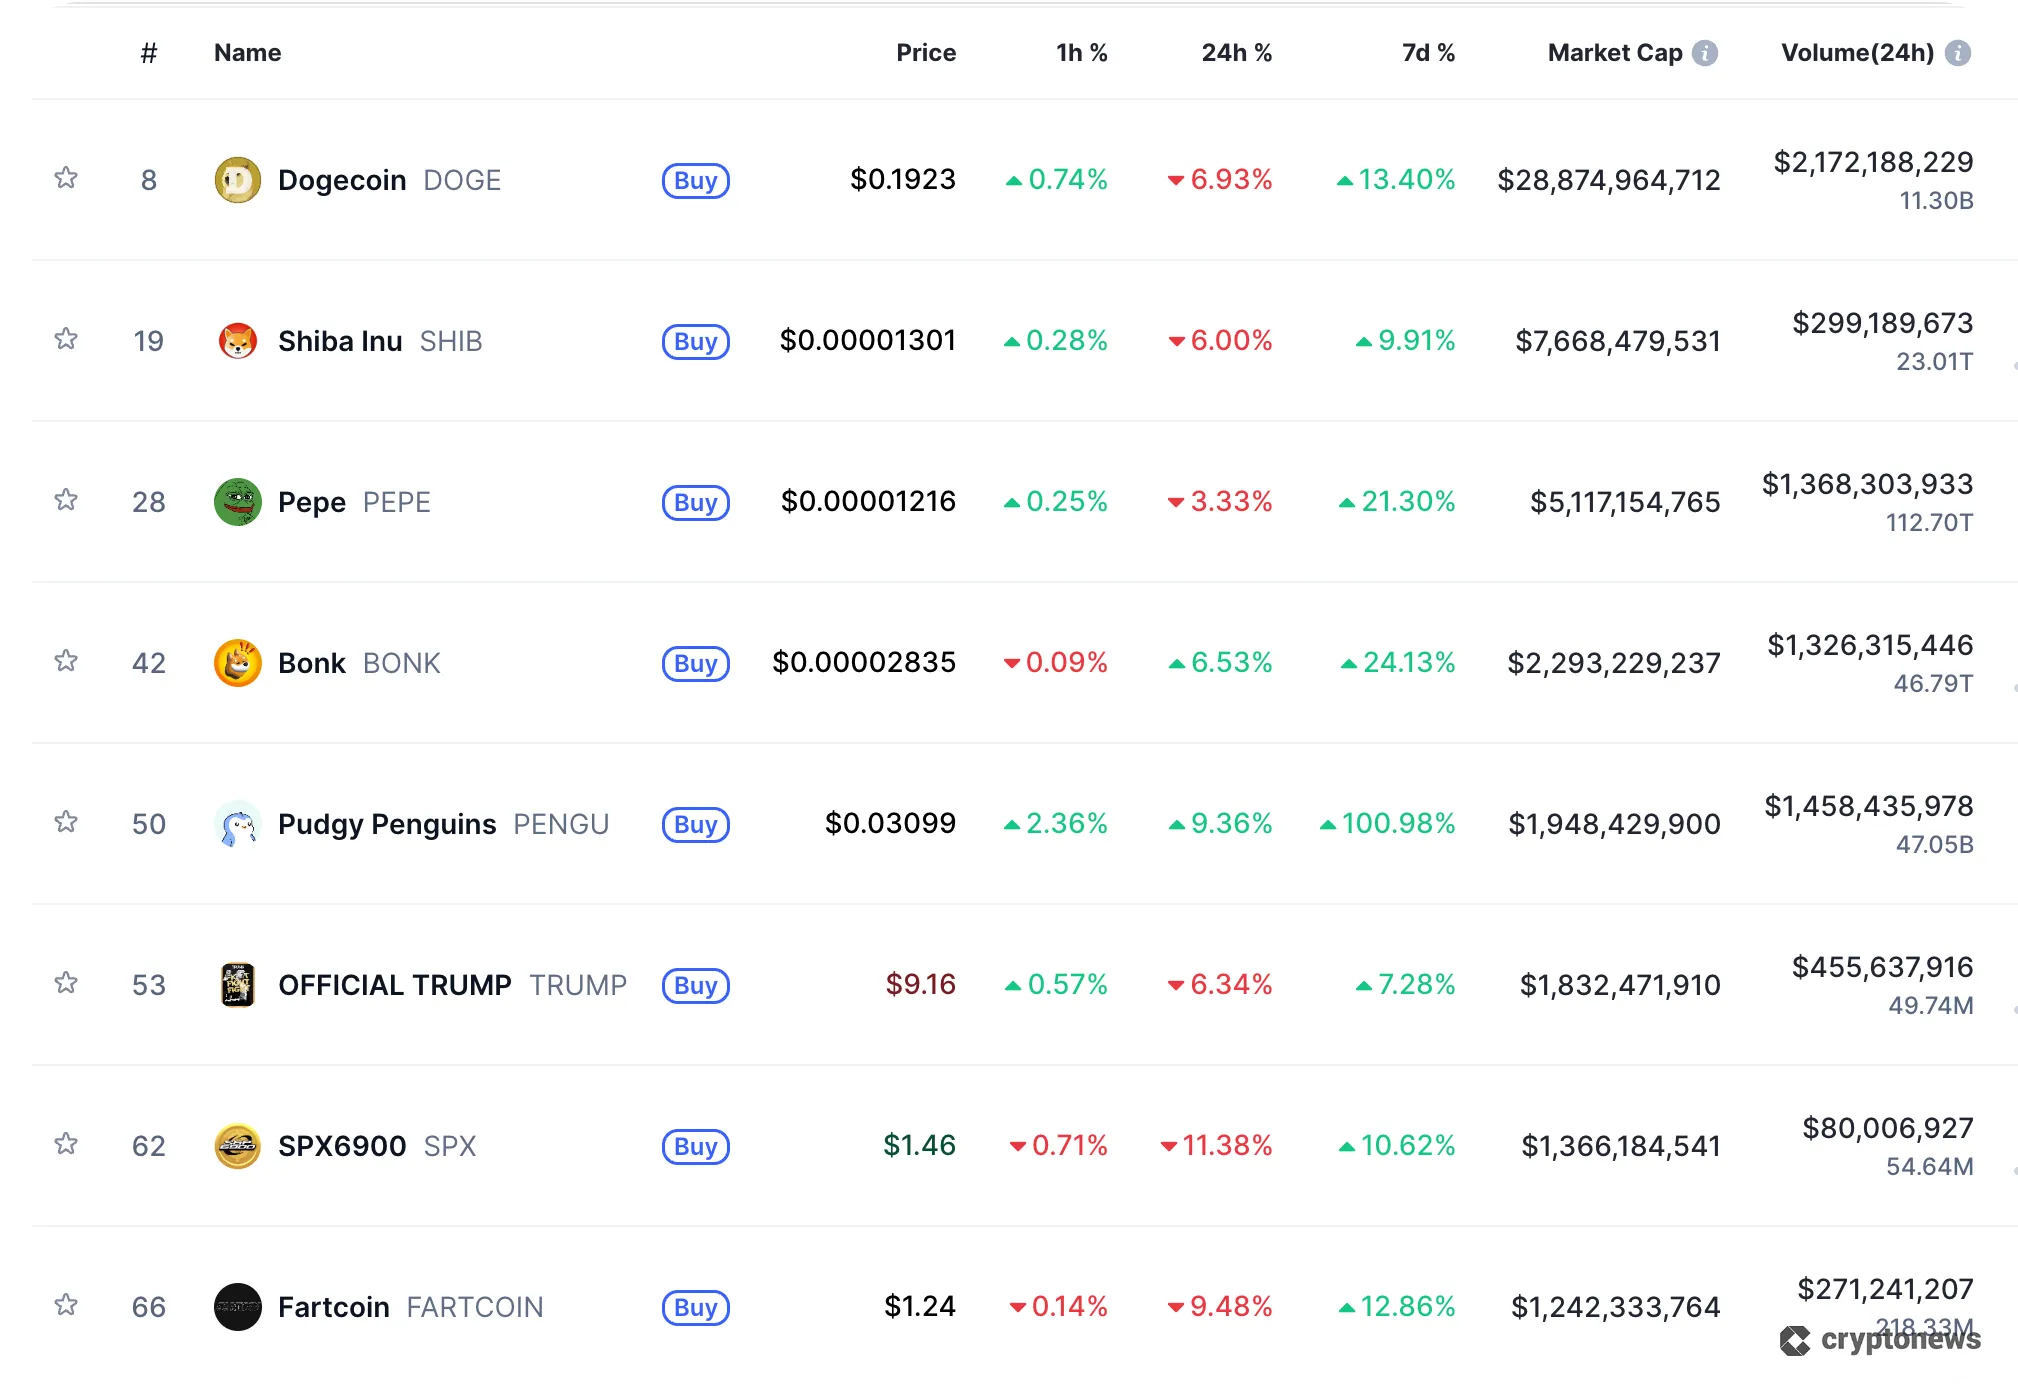Click Buy next to Bonk
The width and height of the screenshot is (2018, 1386).
pyautogui.click(x=696, y=664)
